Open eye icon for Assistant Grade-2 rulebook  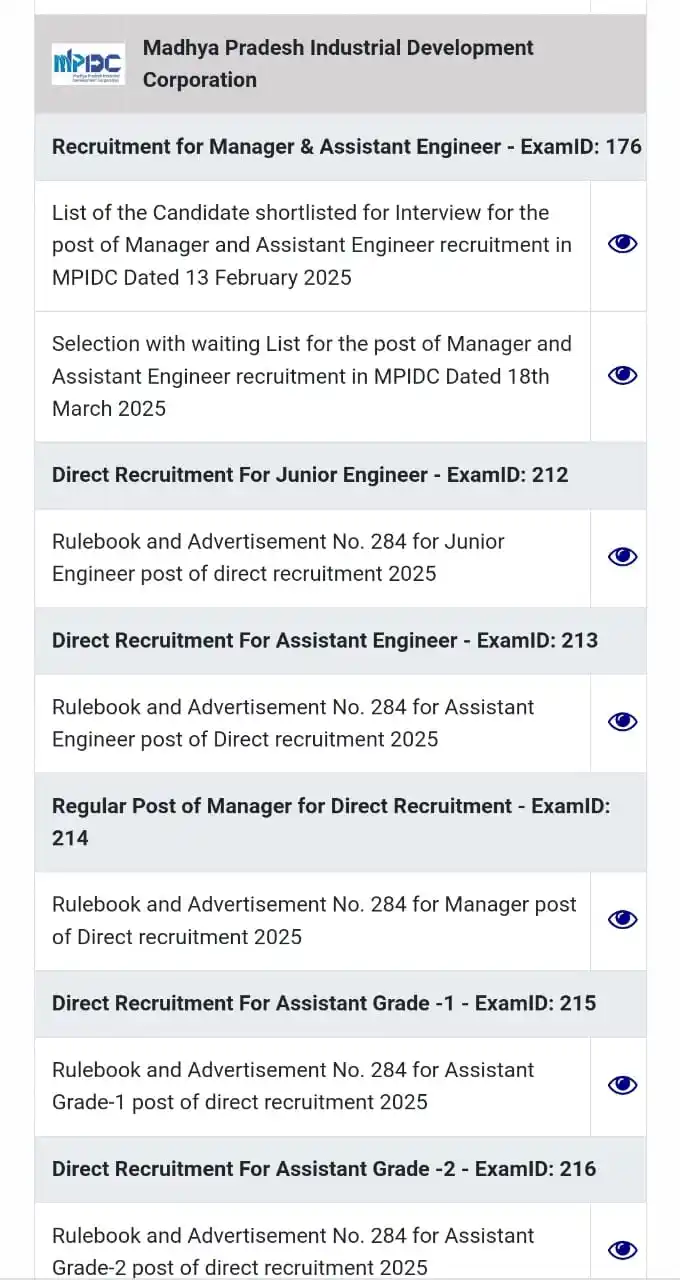coord(622,1250)
